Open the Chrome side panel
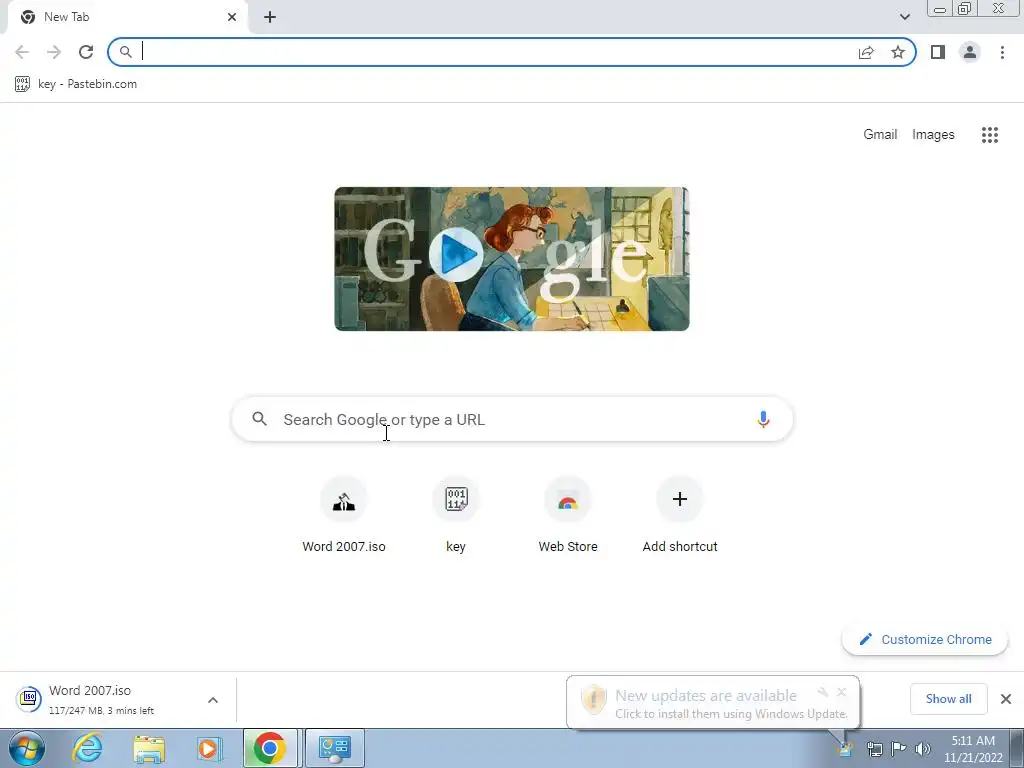 [x=938, y=52]
